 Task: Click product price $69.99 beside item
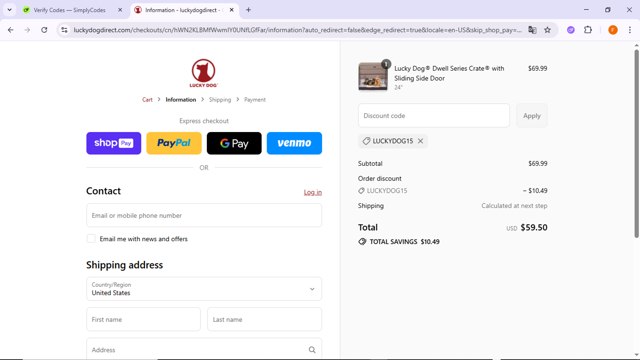pos(537,69)
